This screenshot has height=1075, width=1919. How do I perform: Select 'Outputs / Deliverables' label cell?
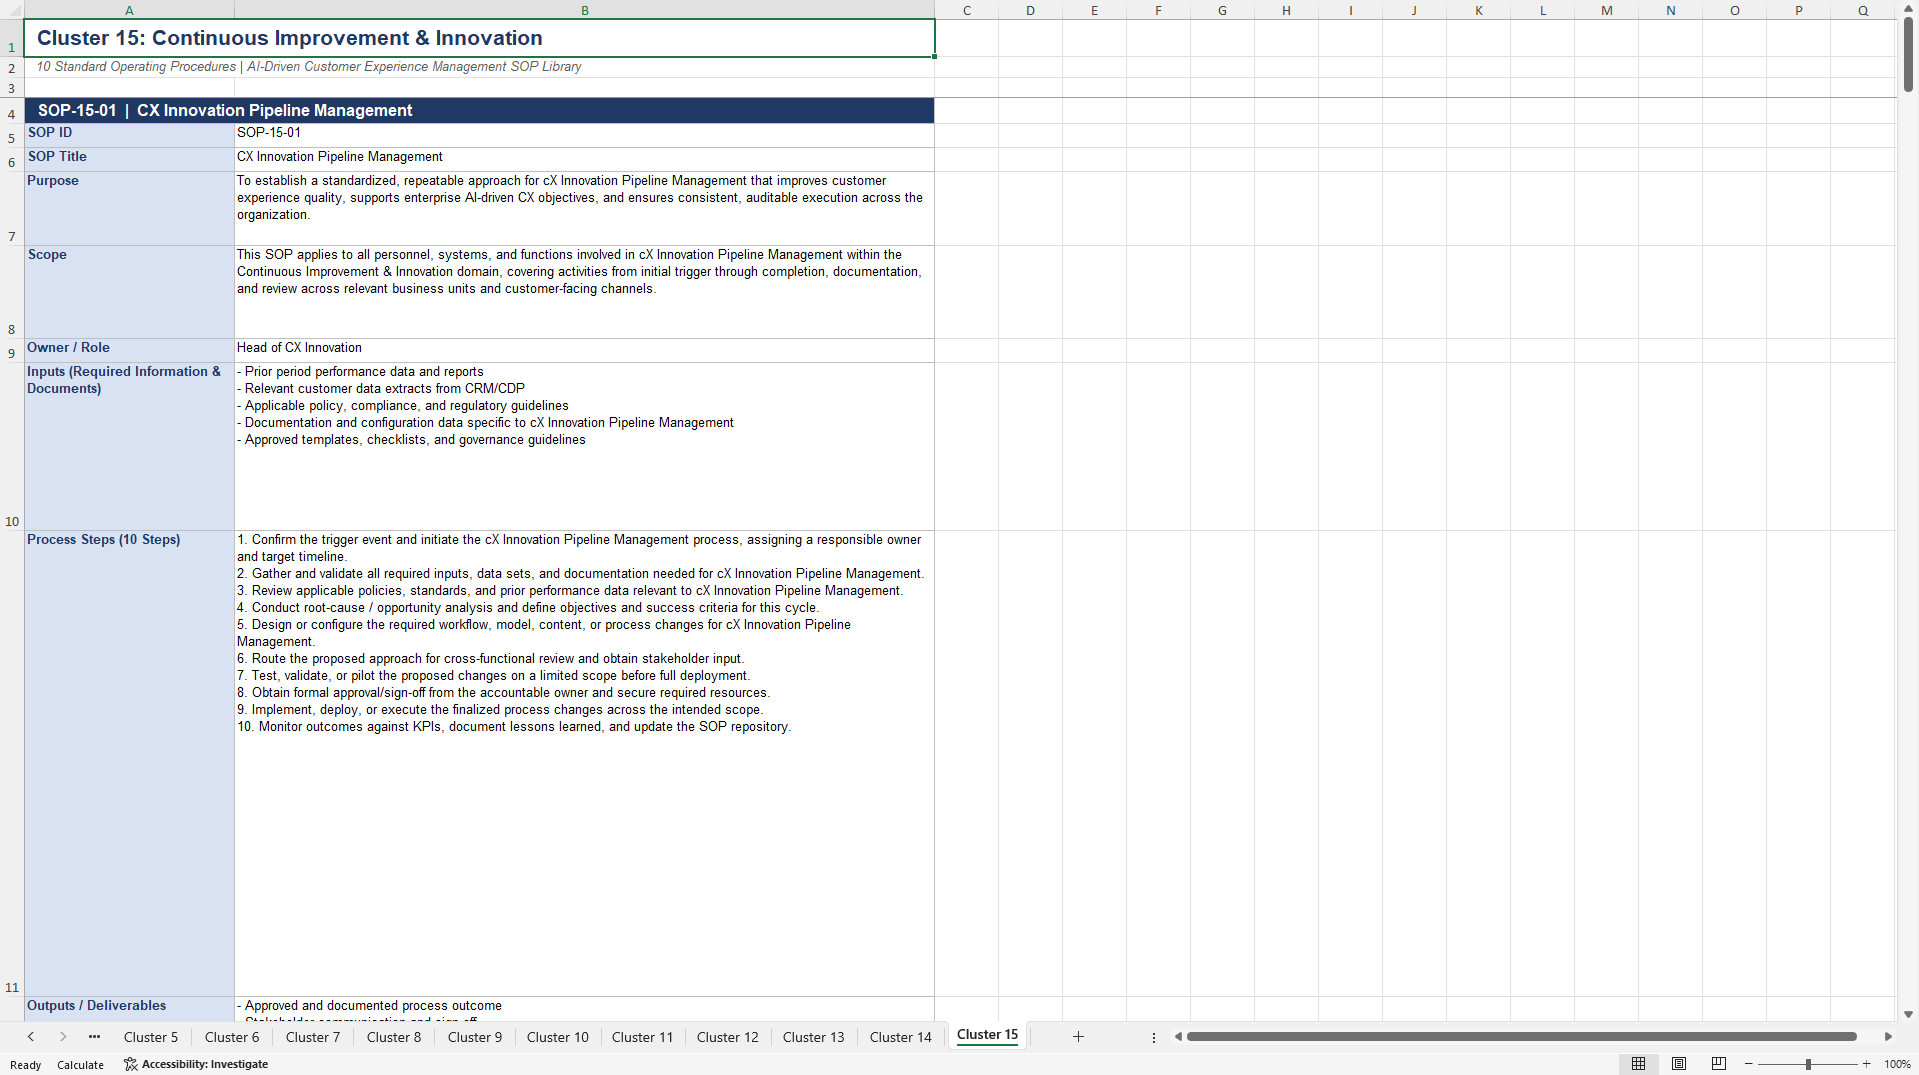click(x=129, y=1008)
